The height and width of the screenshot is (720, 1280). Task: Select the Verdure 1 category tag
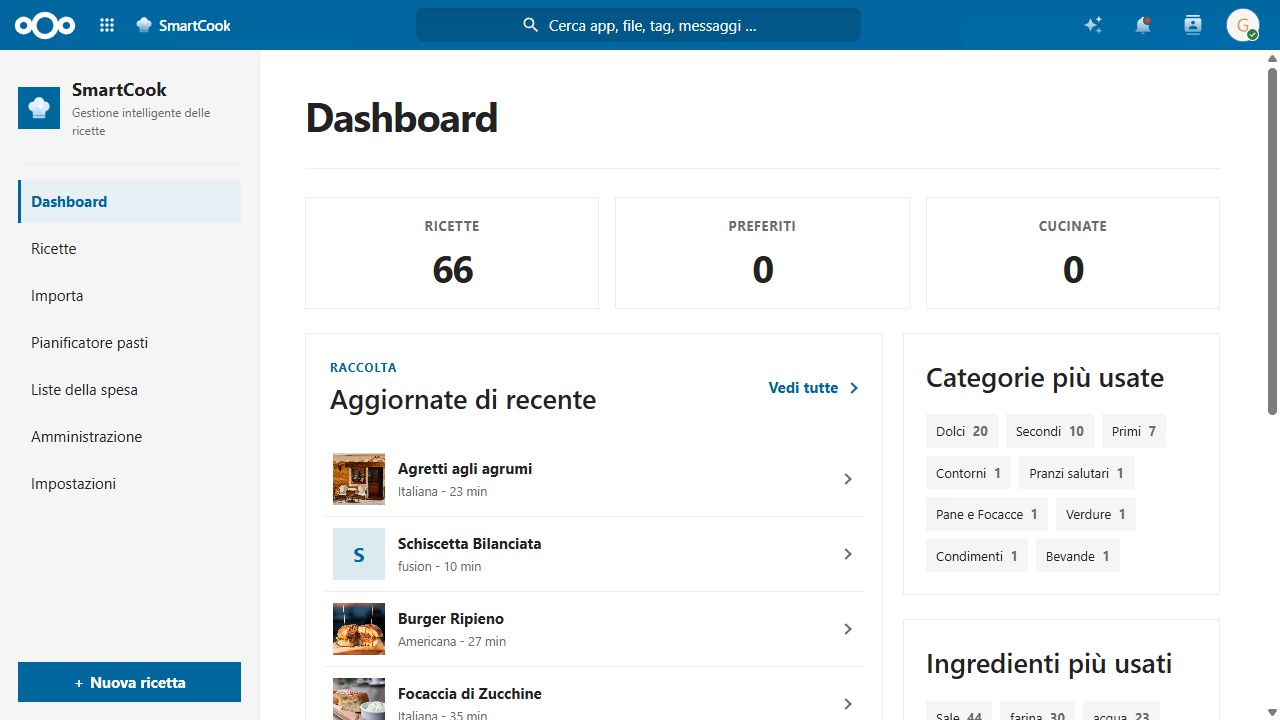[x=1096, y=514]
